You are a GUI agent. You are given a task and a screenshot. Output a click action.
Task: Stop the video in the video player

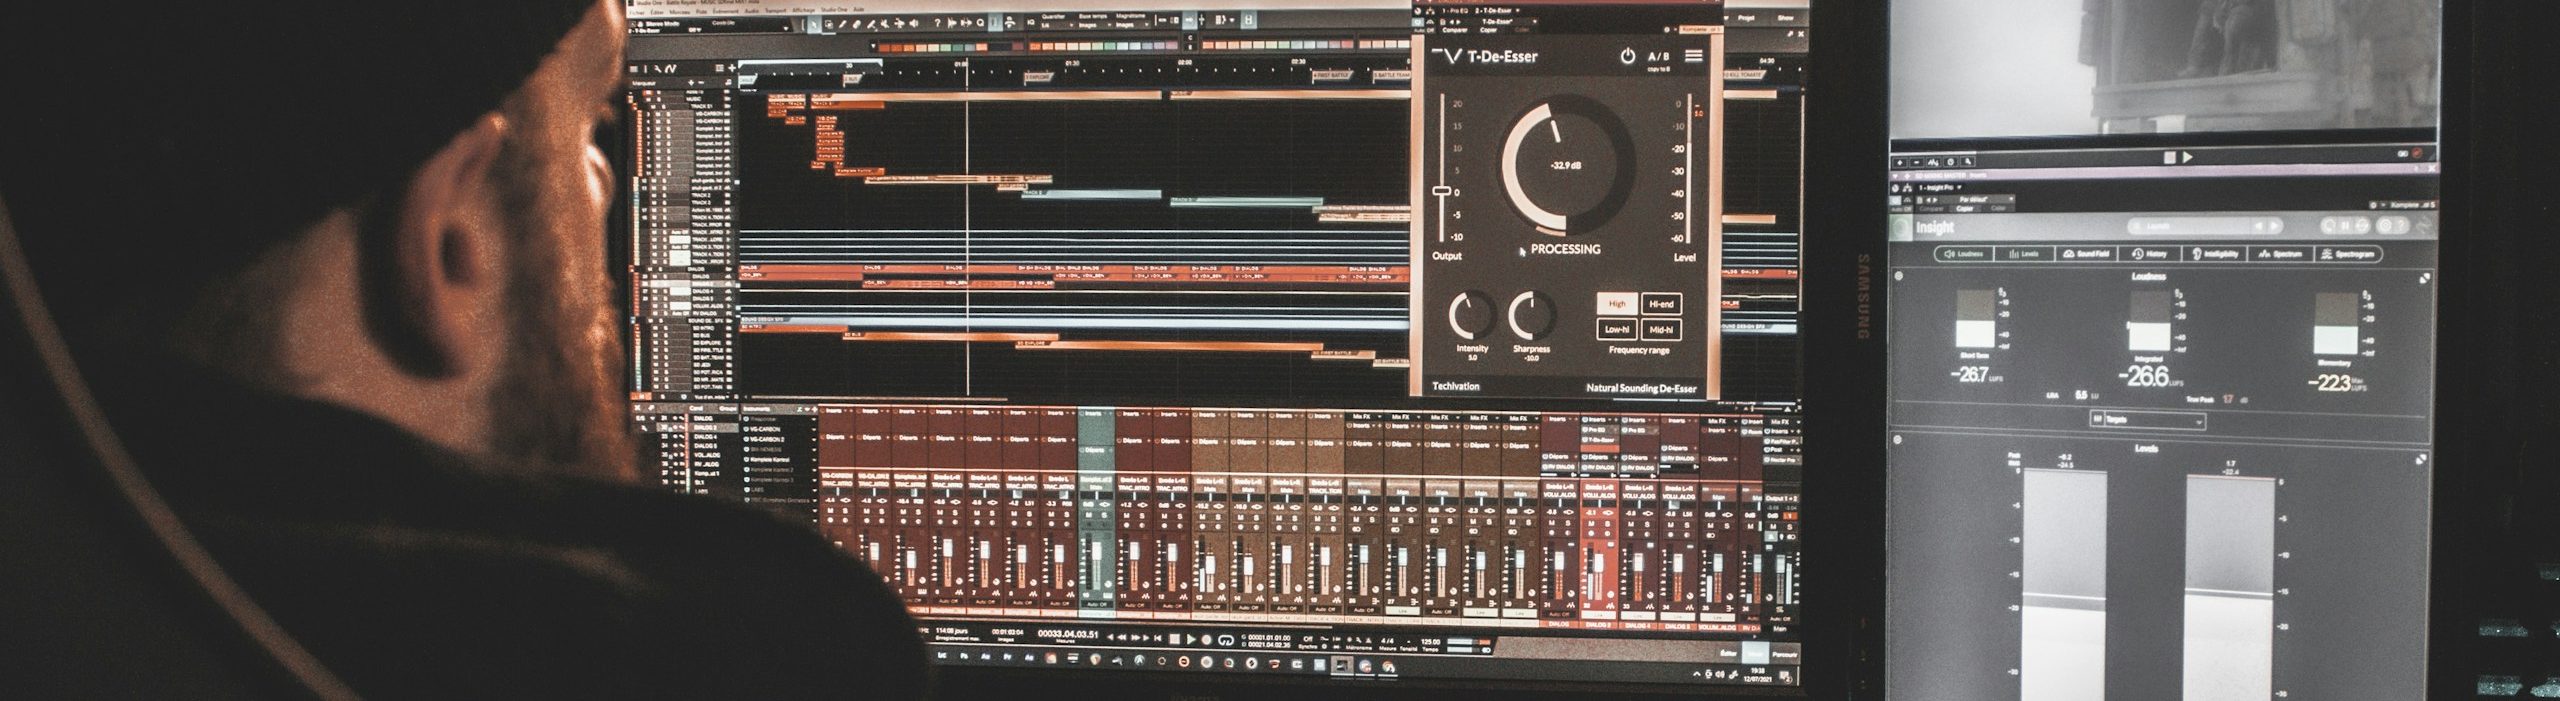(x=2170, y=157)
